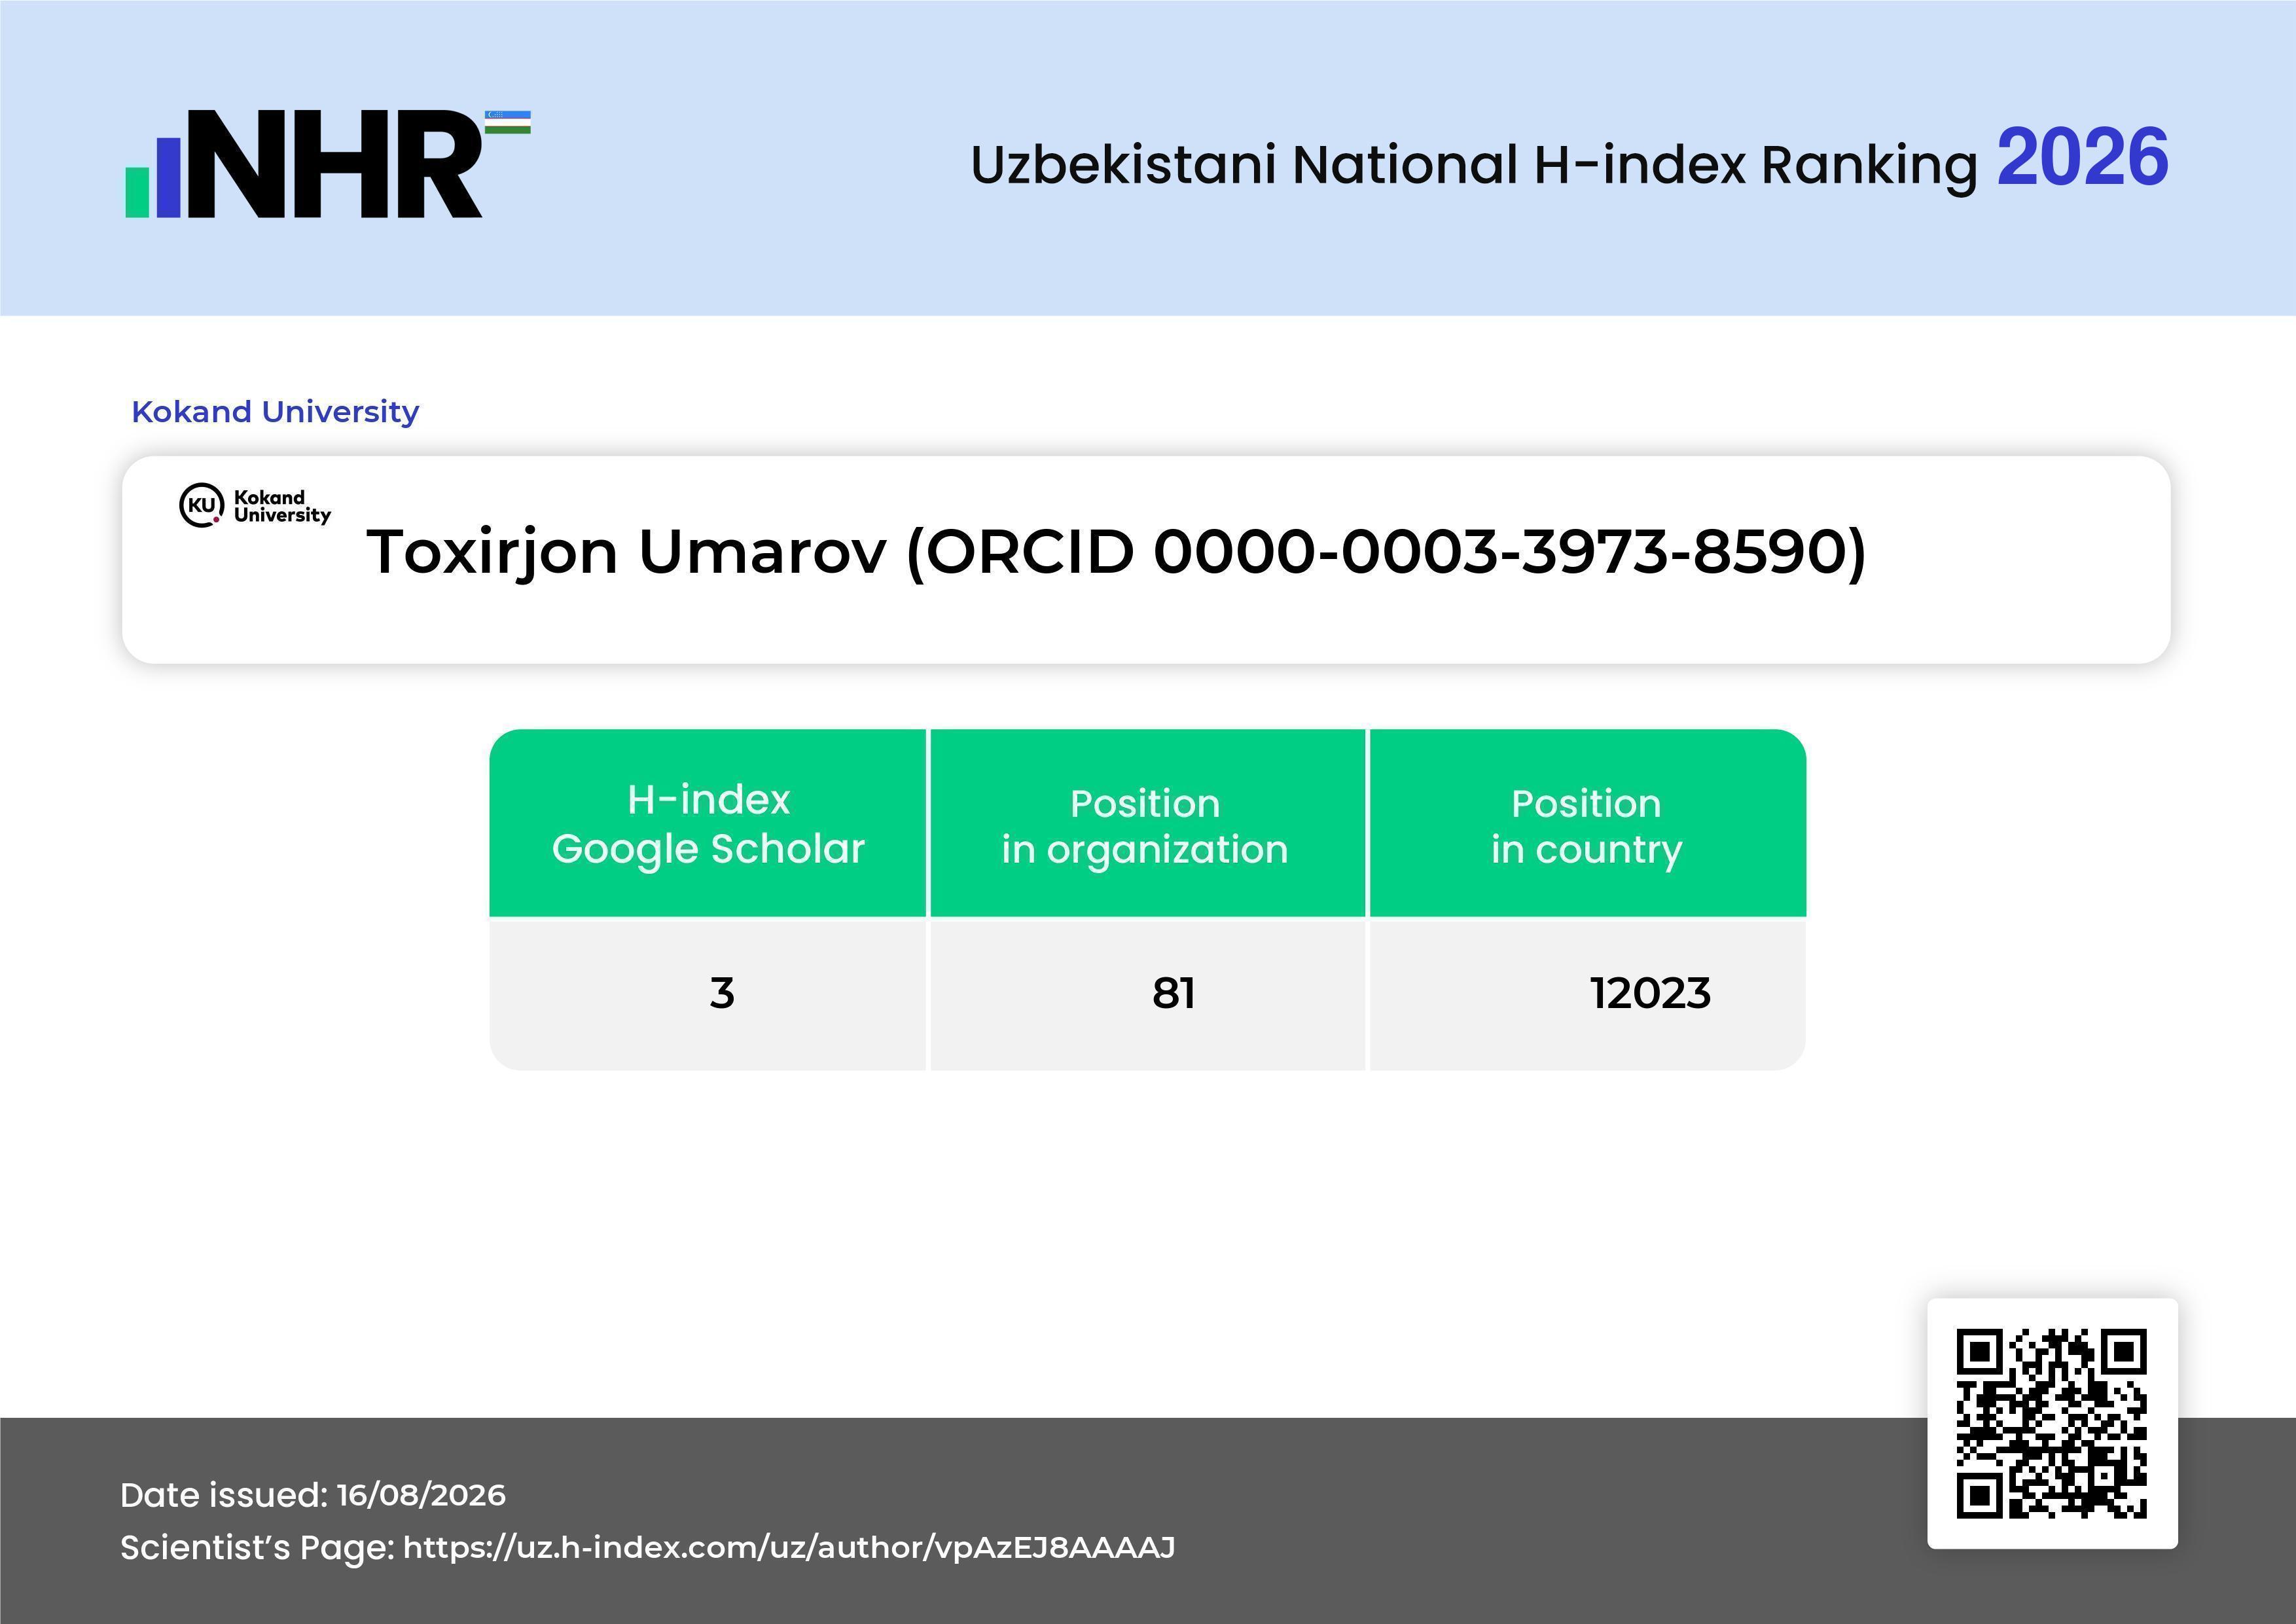Click the blue Kokand University label

pyautogui.click(x=275, y=411)
